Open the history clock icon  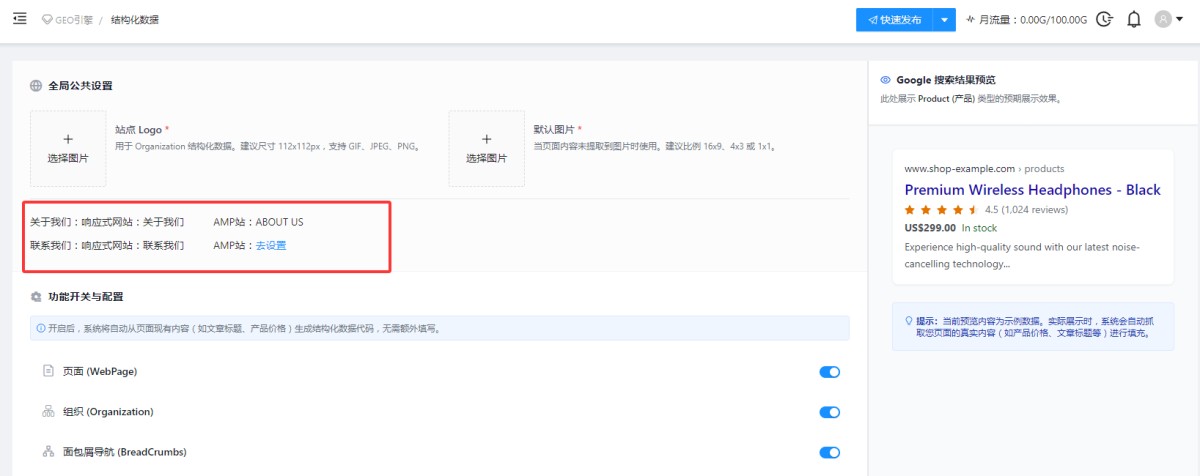(x=1104, y=19)
